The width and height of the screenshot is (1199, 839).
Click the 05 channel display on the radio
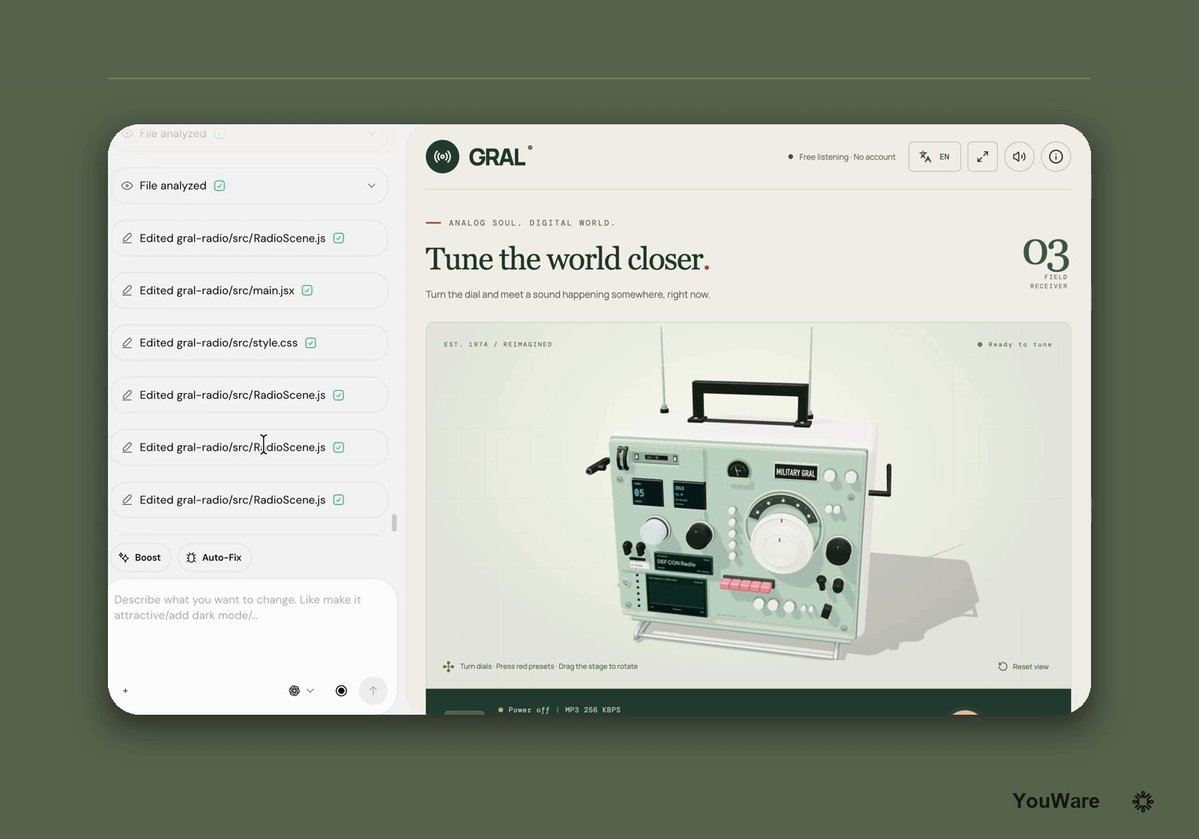[647, 493]
